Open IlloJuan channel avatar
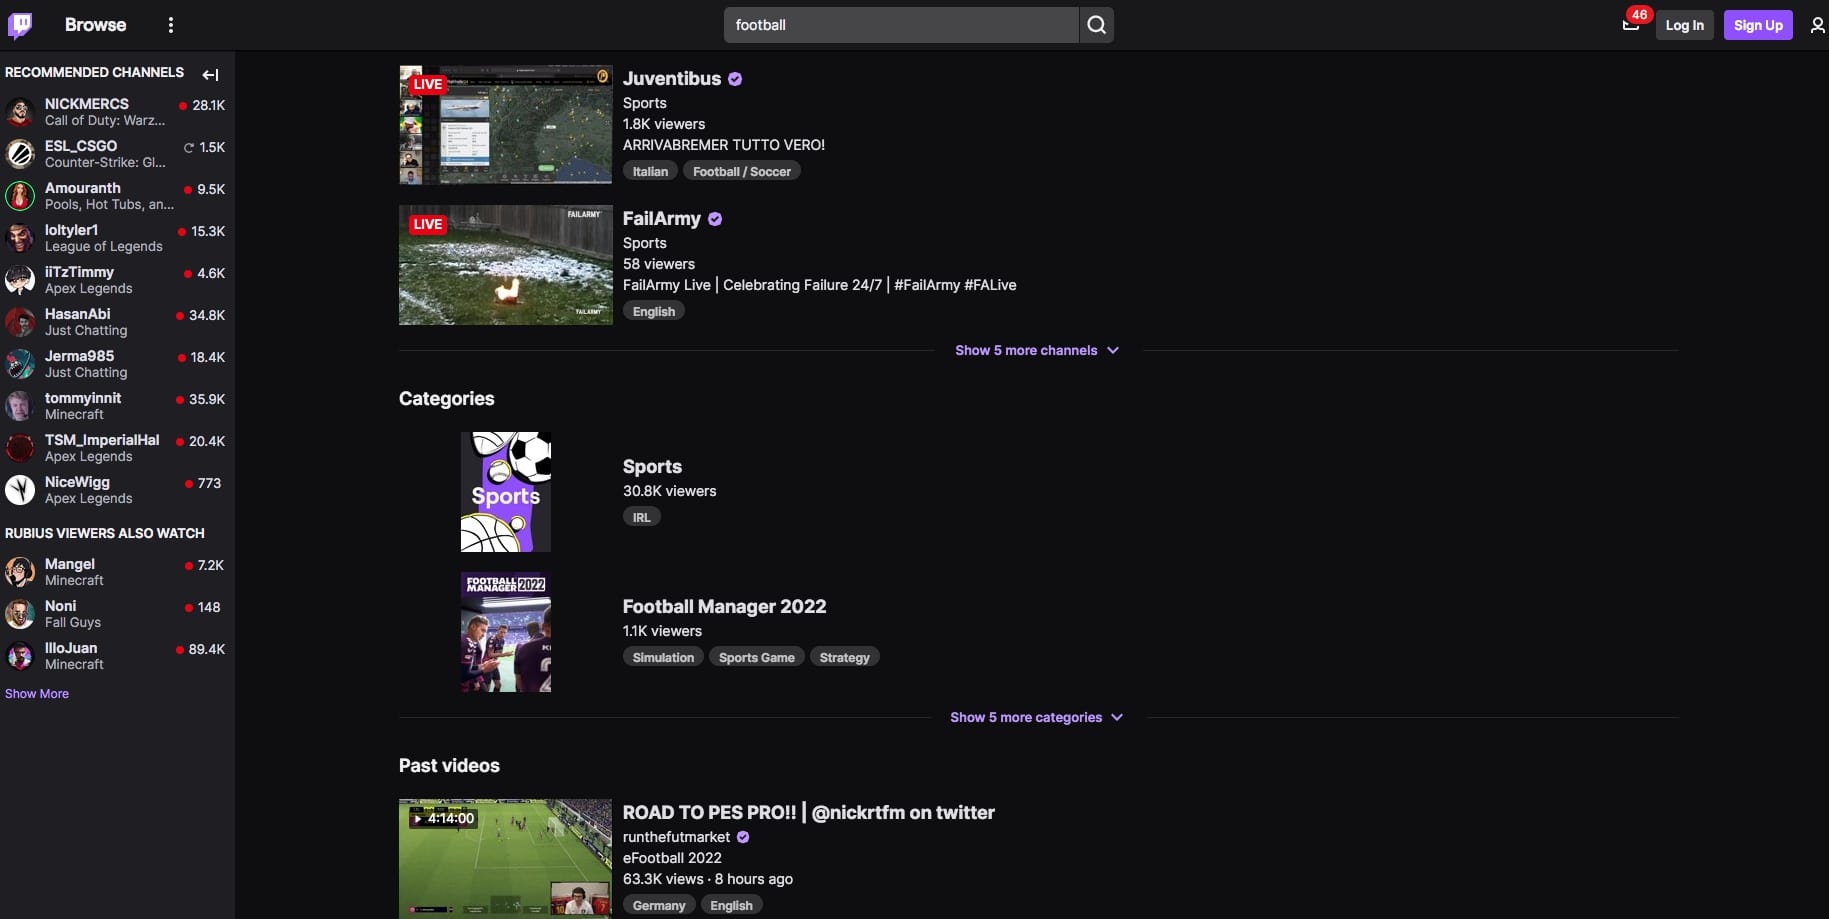1829x919 pixels. [20, 656]
